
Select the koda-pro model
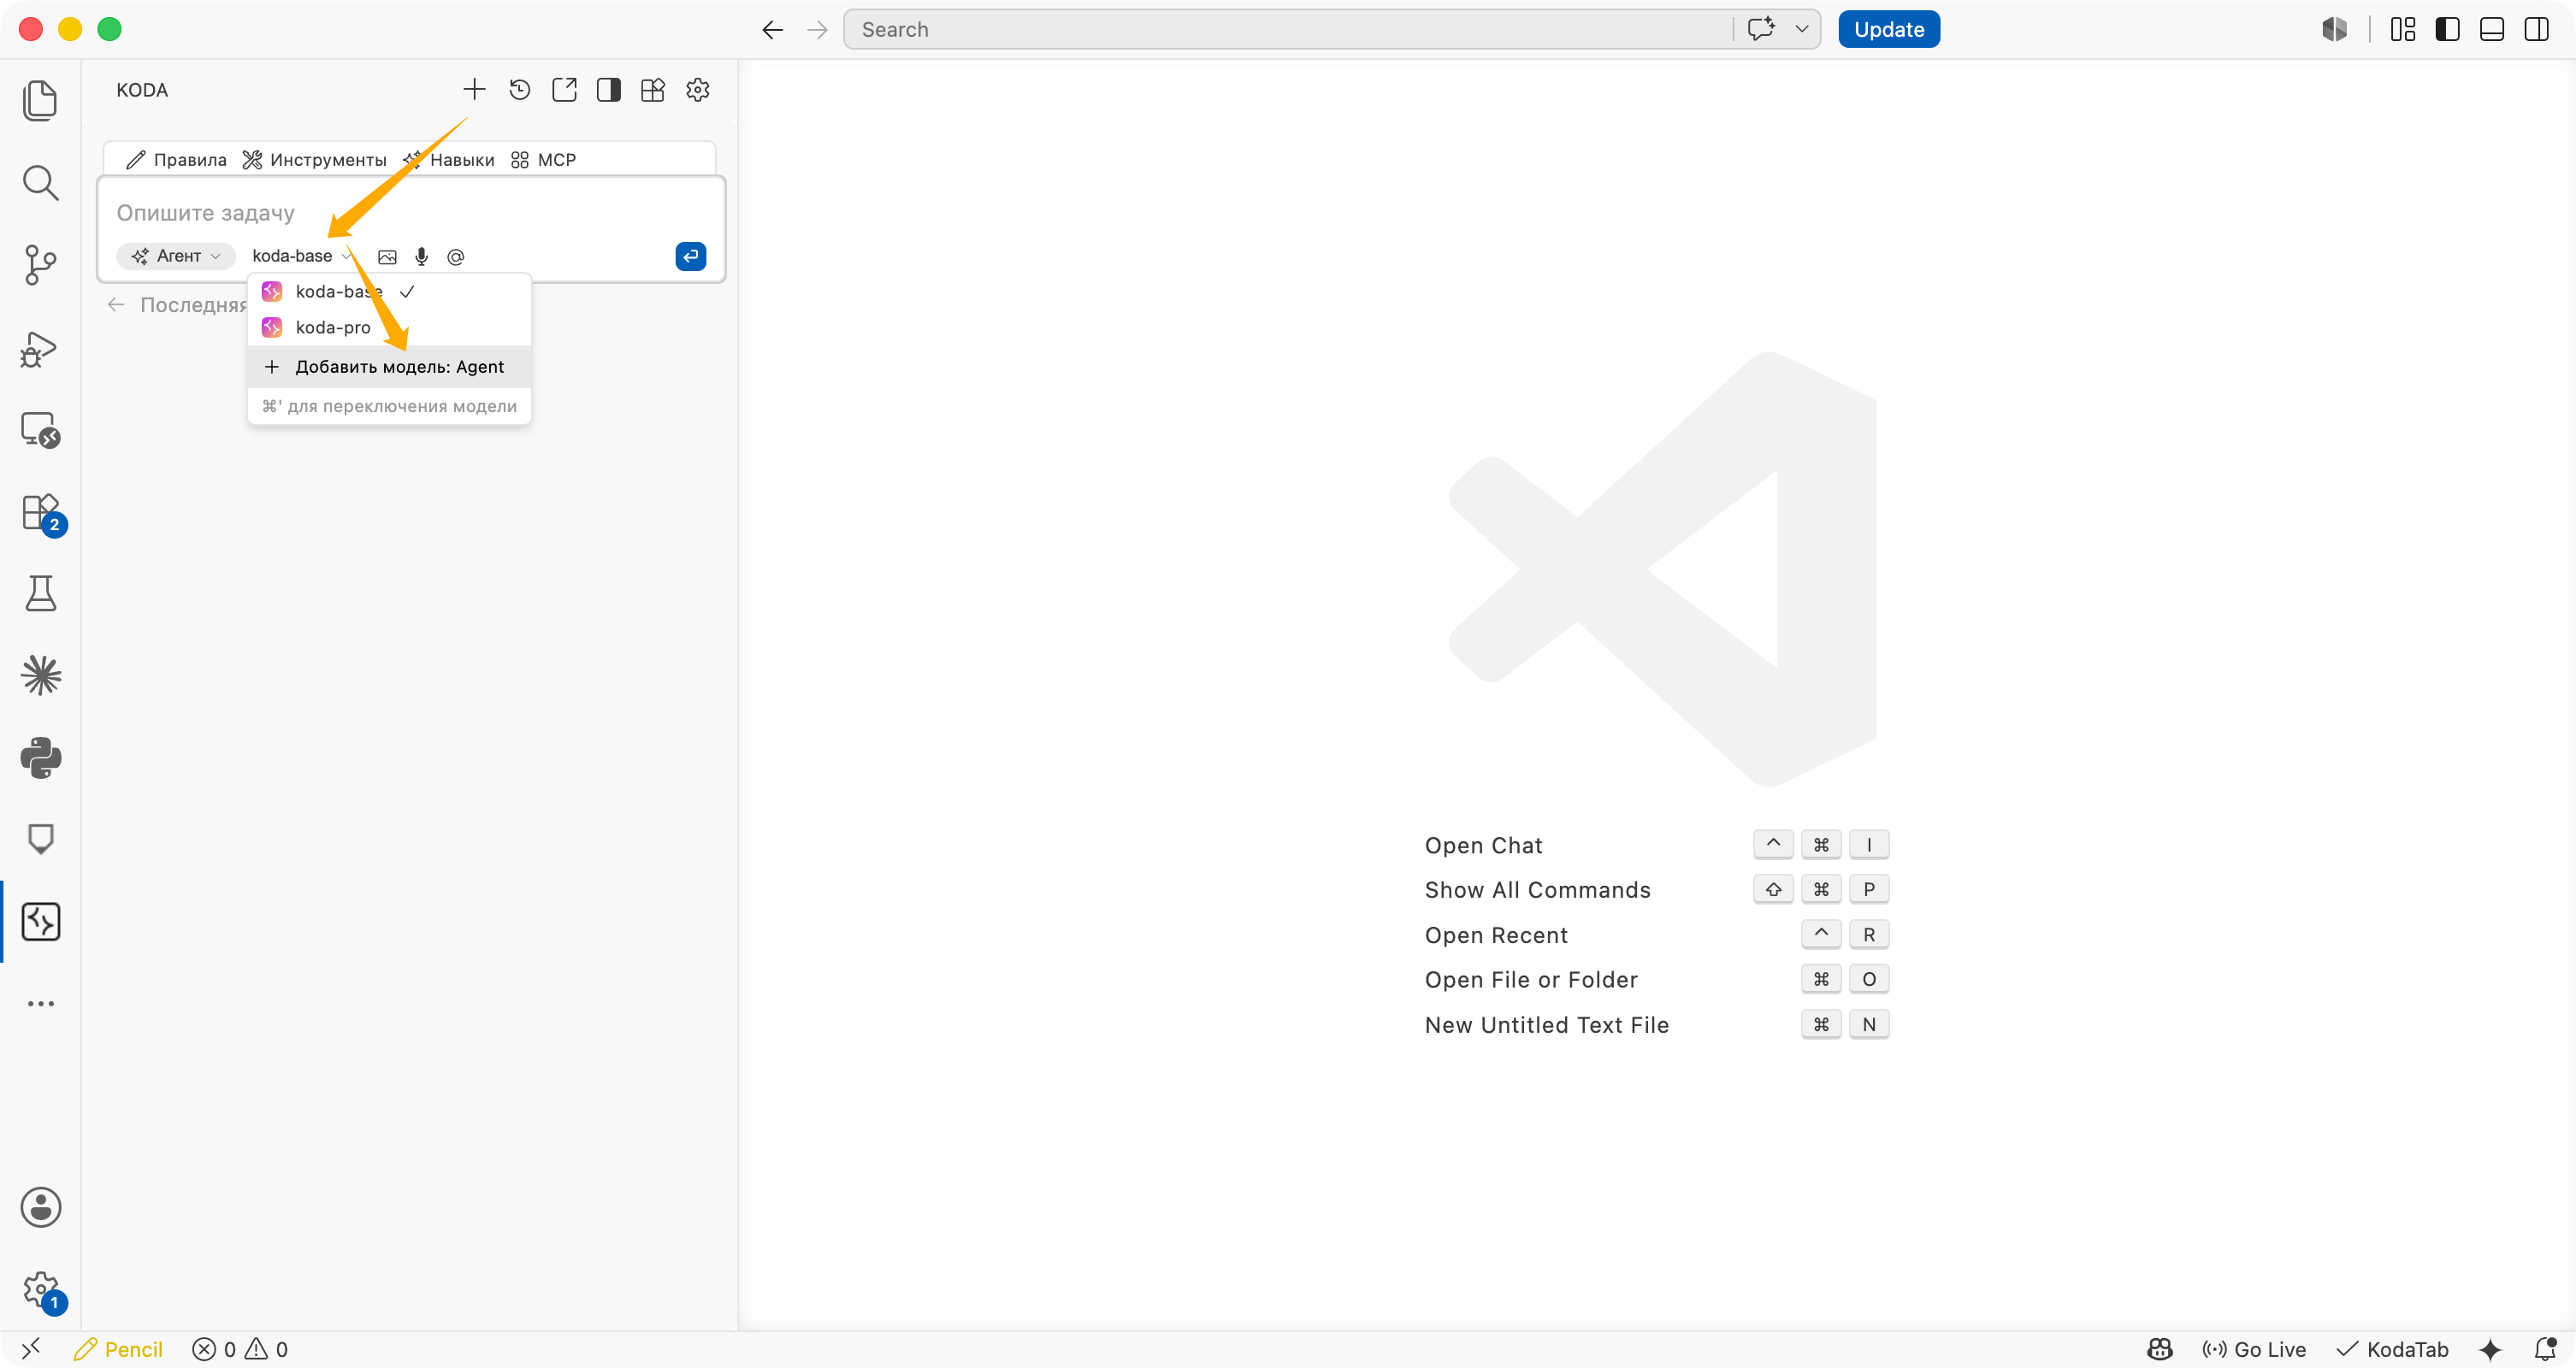click(389, 328)
